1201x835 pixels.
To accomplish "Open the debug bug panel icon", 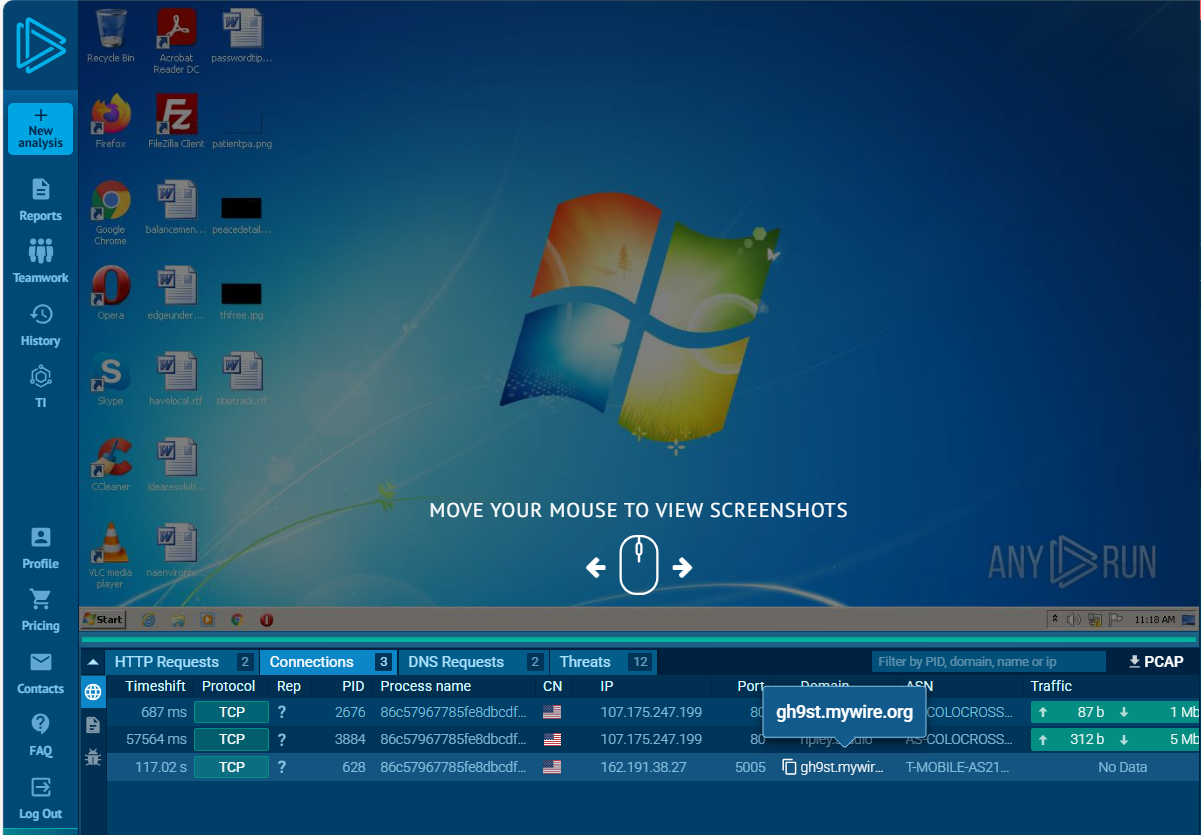I will pos(93,757).
